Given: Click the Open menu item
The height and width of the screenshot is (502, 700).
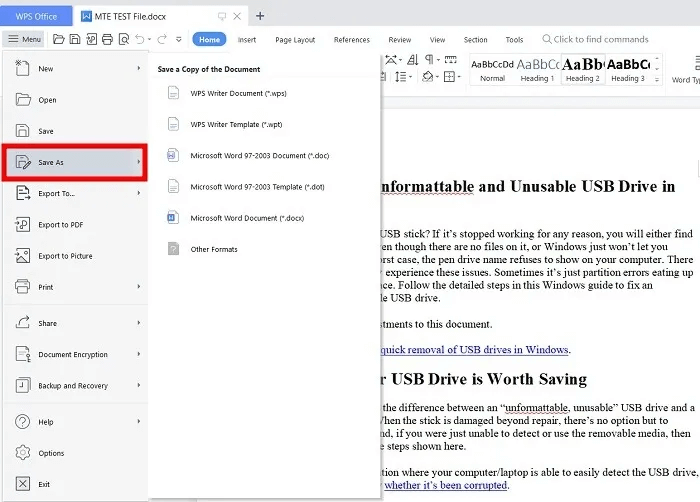Looking at the screenshot, I should [x=76, y=100].
